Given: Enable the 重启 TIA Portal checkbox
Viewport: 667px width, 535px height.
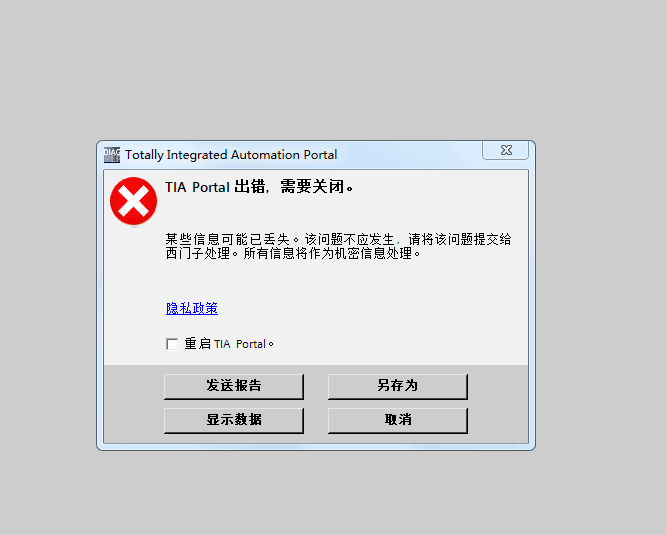Looking at the screenshot, I should 172,344.
